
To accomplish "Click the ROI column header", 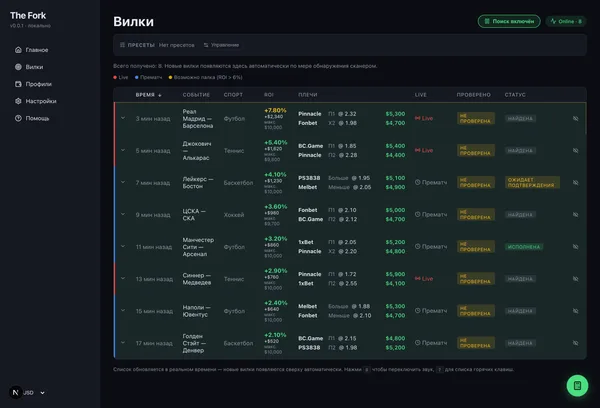I will coord(269,95).
